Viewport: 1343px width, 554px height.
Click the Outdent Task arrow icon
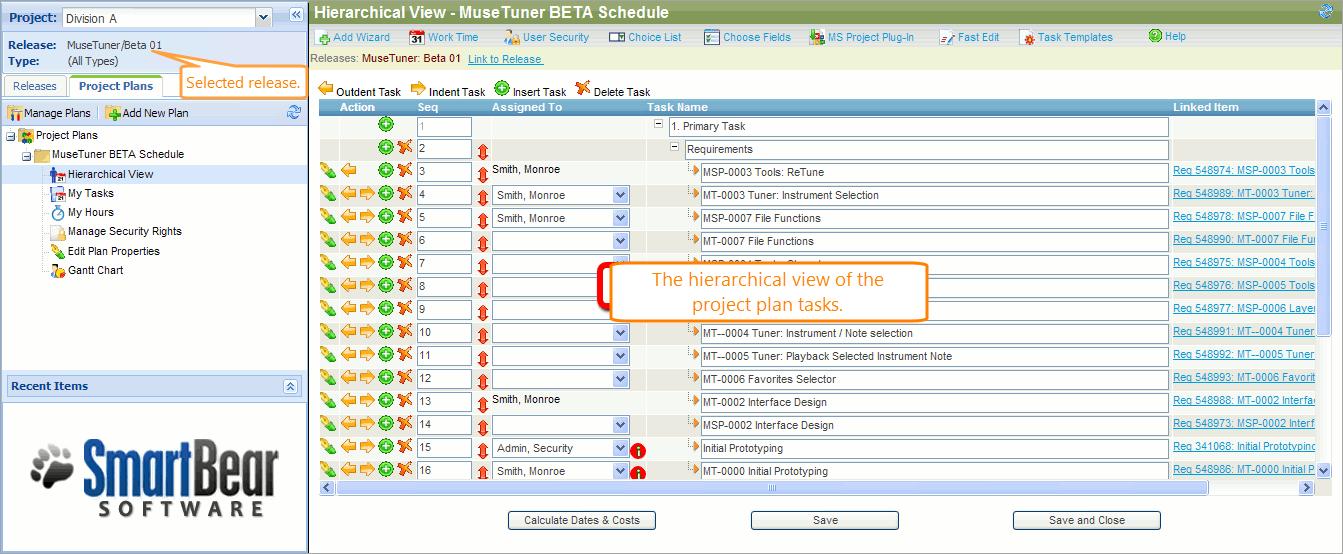pyautogui.click(x=326, y=89)
